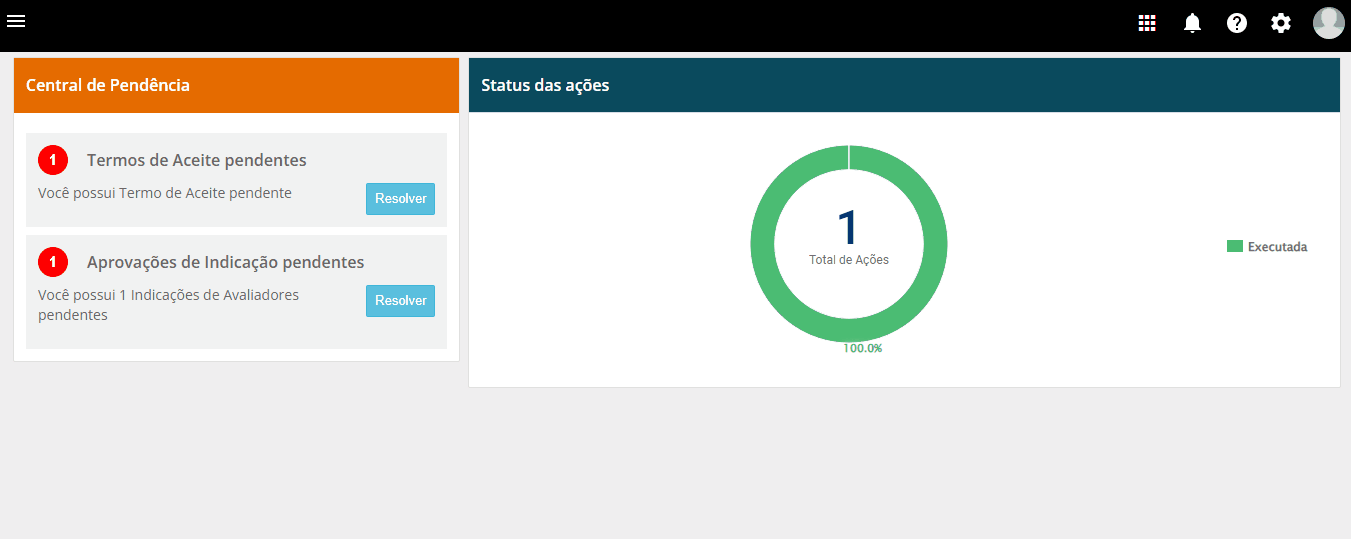Open the Aprovações de Indicação pendentes title
This screenshot has width=1351, height=539.
(x=225, y=262)
